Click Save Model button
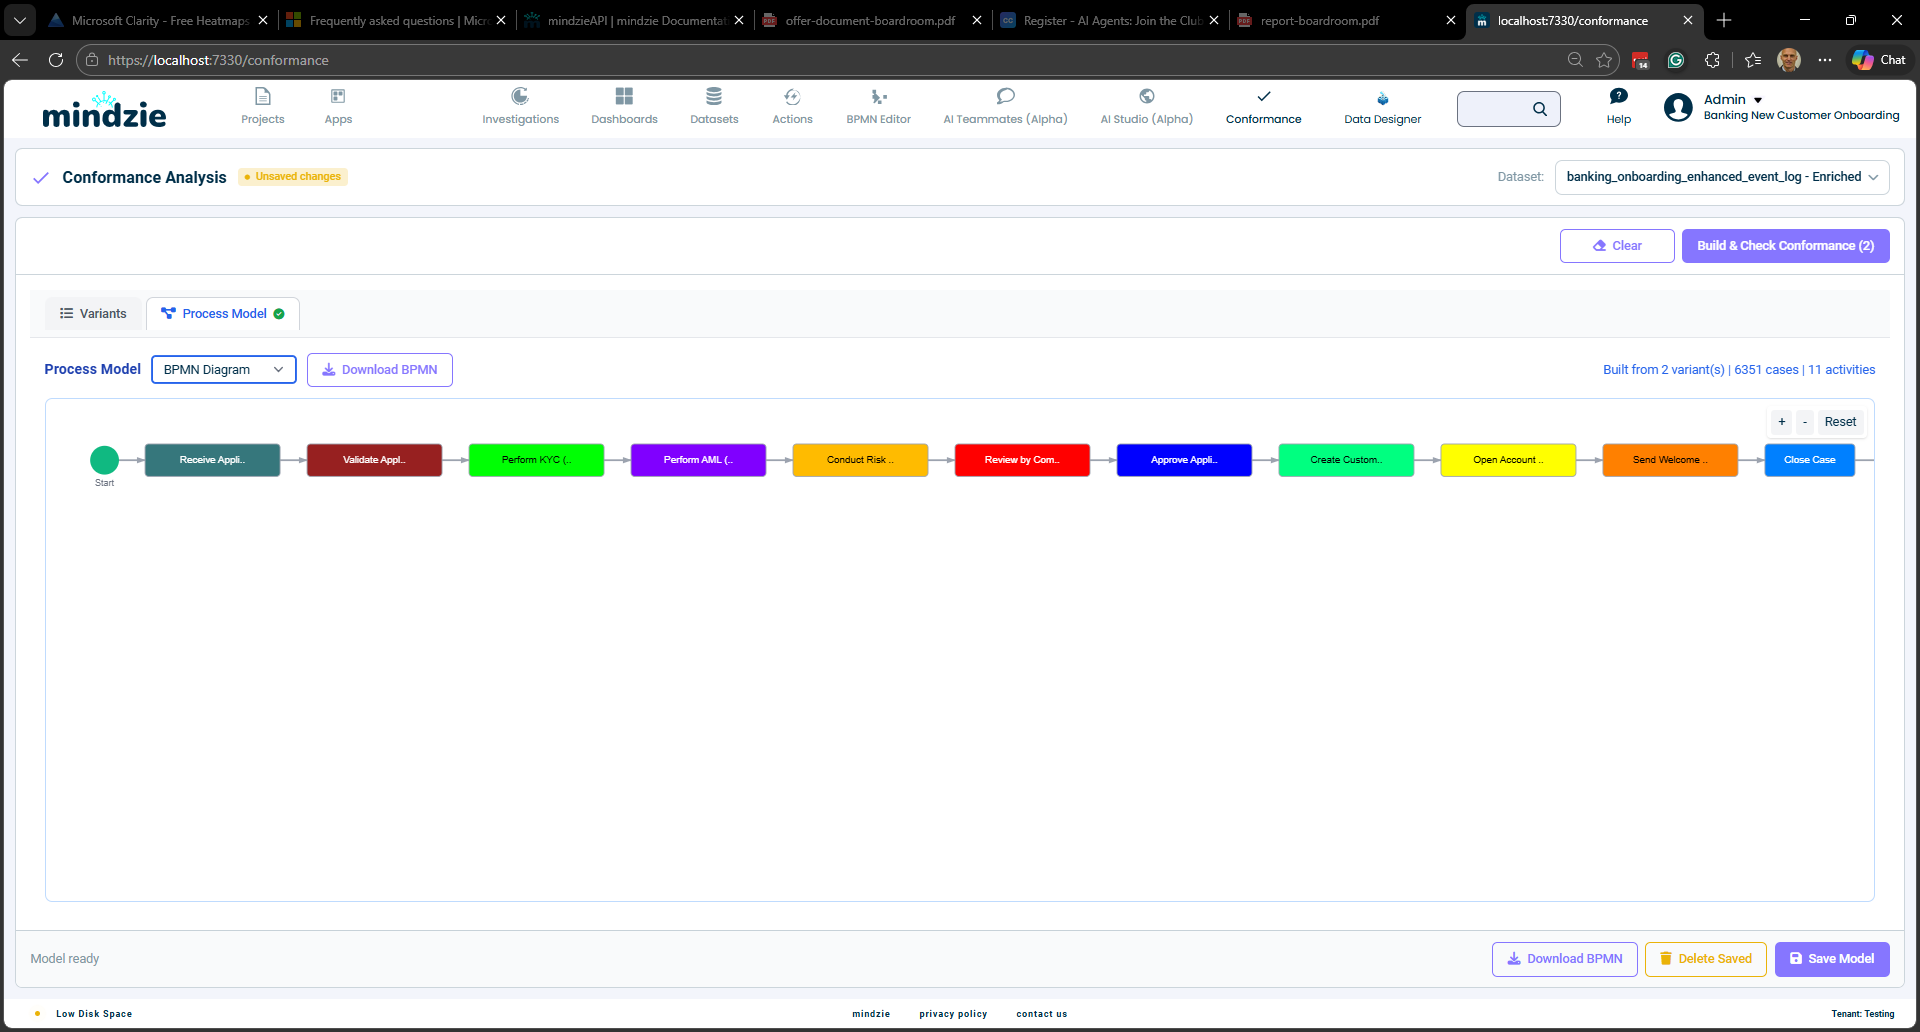 coord(1832,959)
